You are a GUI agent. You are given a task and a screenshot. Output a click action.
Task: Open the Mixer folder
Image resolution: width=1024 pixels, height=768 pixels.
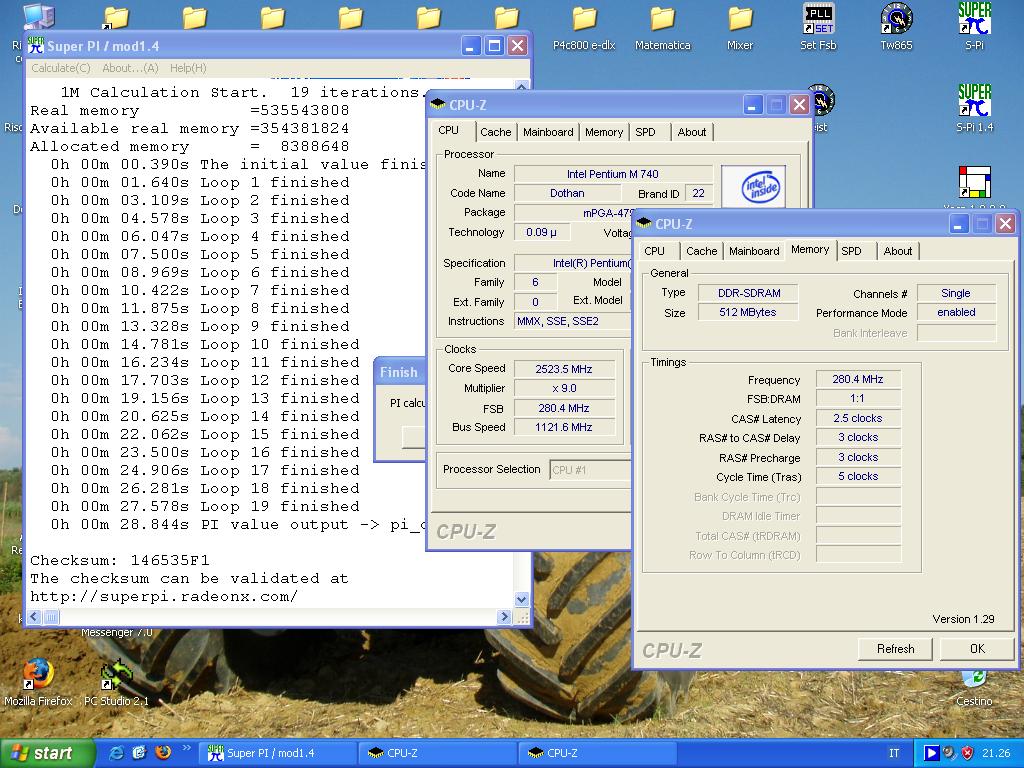coord(739,27)
